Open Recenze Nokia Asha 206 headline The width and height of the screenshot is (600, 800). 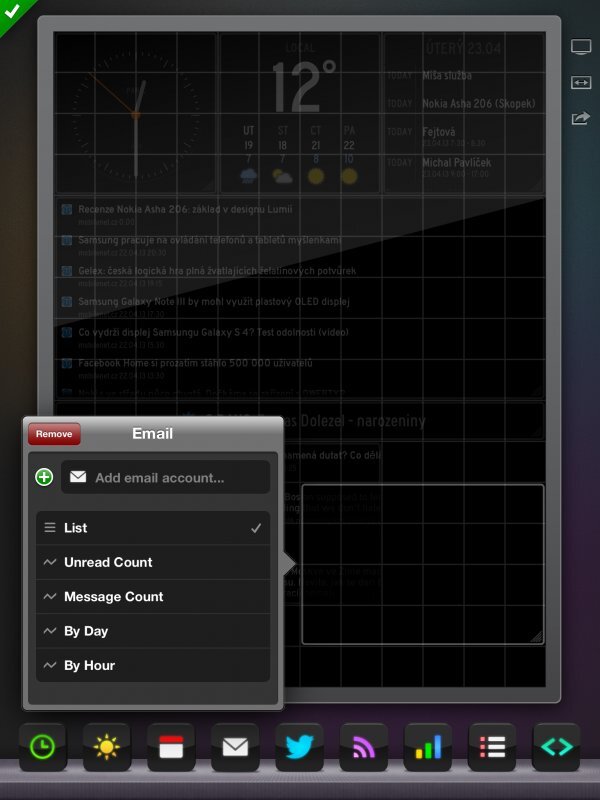[x=185, y=209]
